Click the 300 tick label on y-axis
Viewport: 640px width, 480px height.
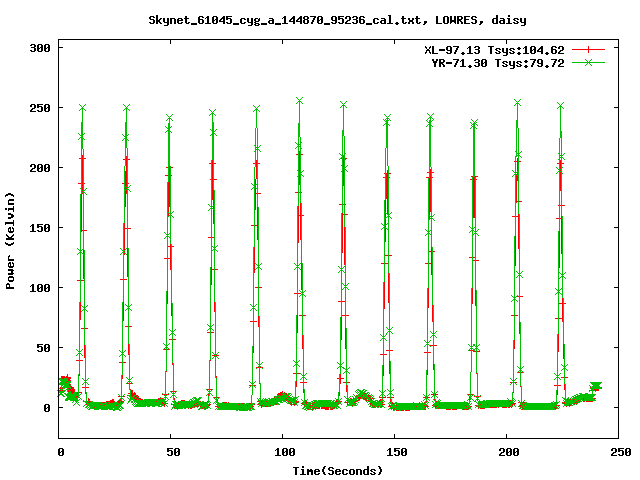[41, 48]
